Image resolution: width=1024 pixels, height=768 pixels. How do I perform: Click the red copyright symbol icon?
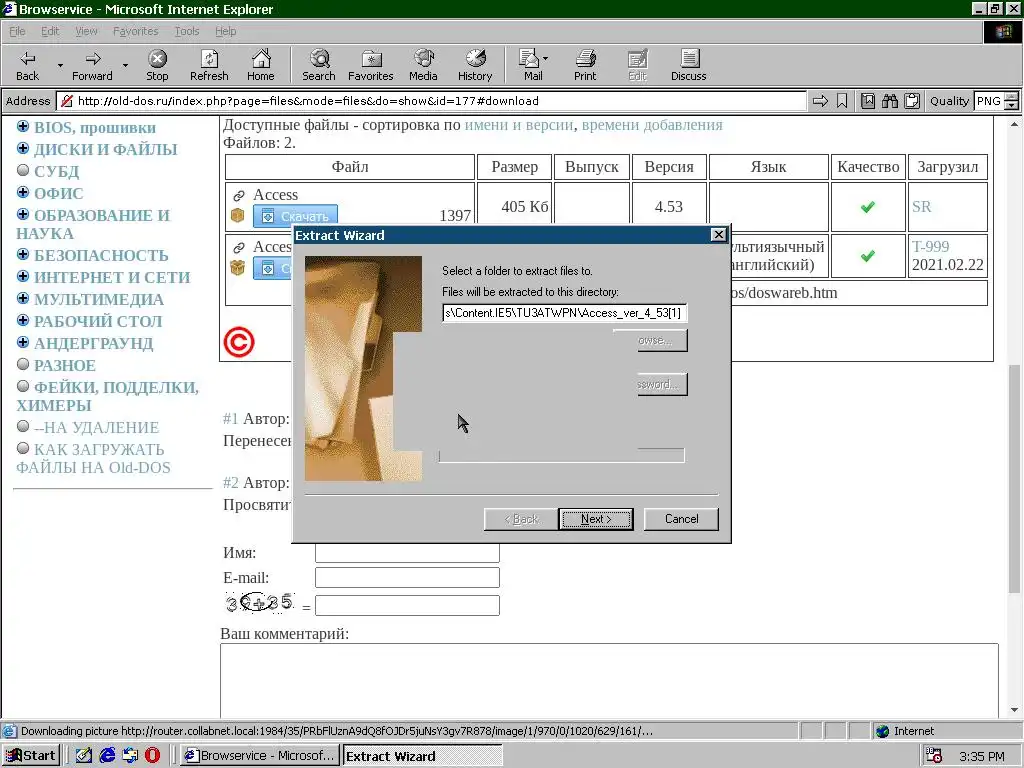click(x=239, y=342)
